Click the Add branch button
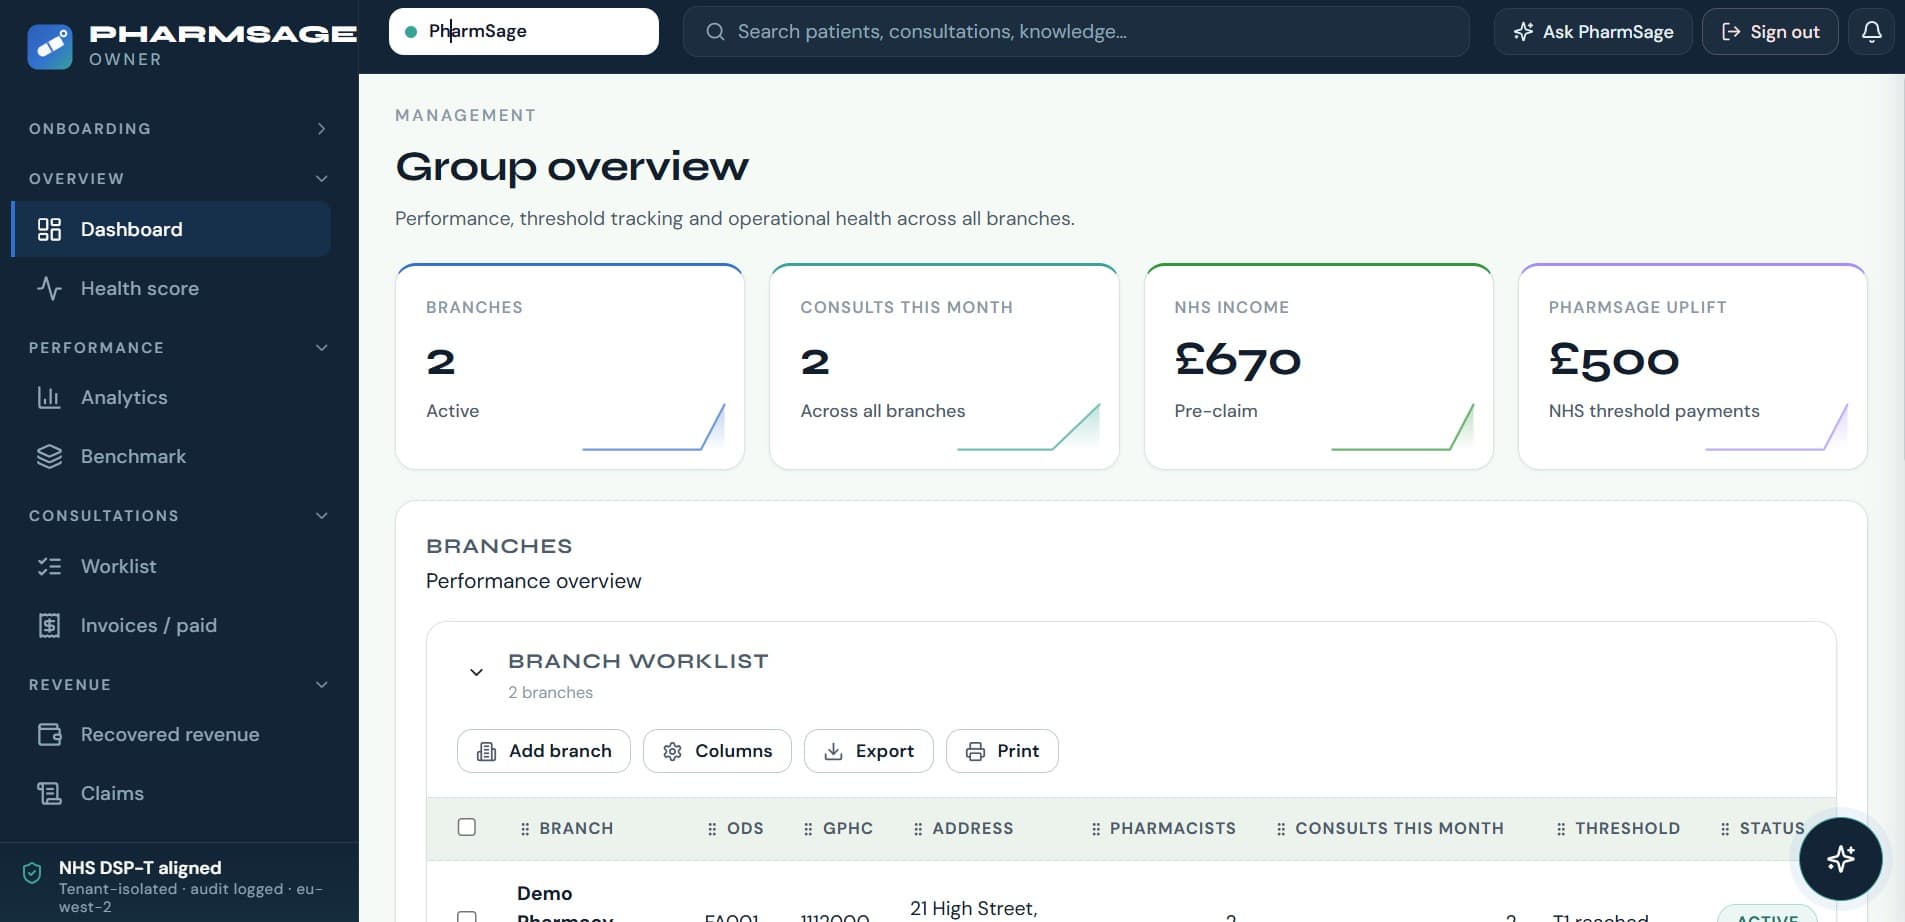 click(x=544, y=751)
